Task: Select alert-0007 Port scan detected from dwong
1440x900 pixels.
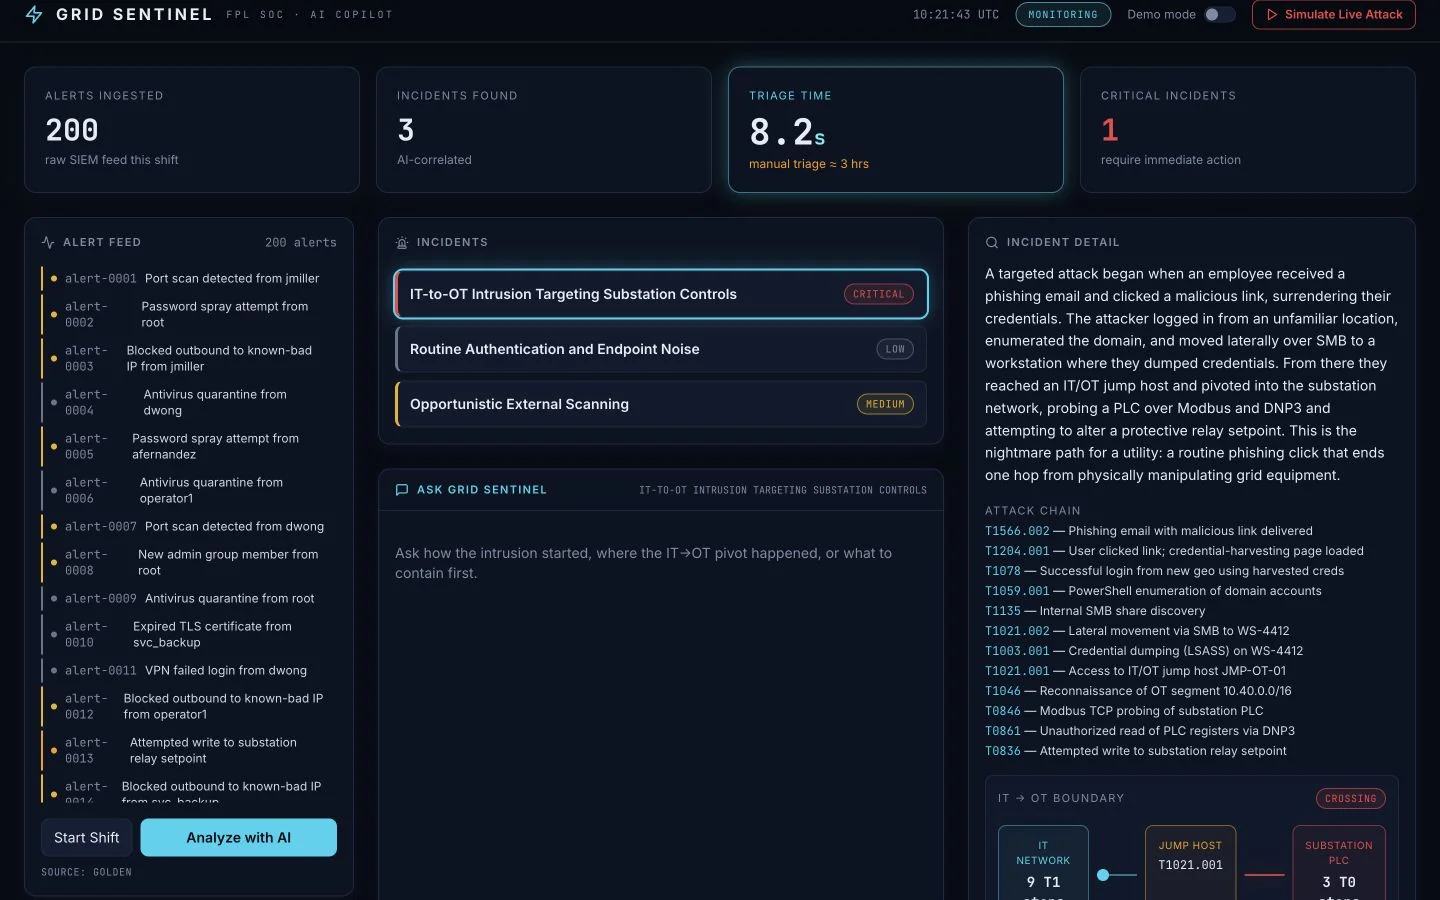Action: click(189, 527)
